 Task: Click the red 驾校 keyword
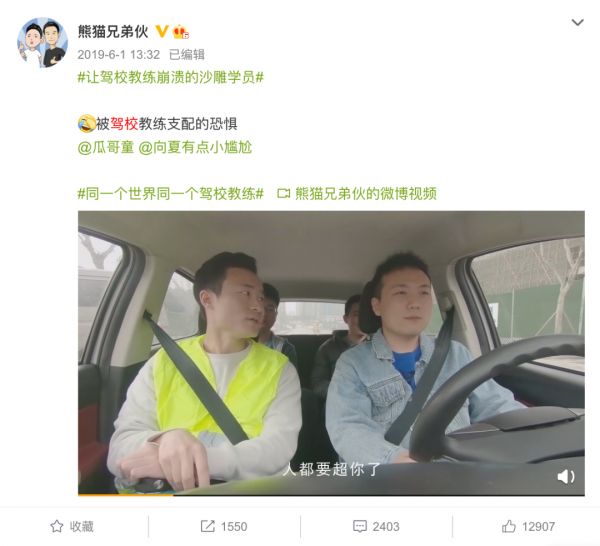124,124
